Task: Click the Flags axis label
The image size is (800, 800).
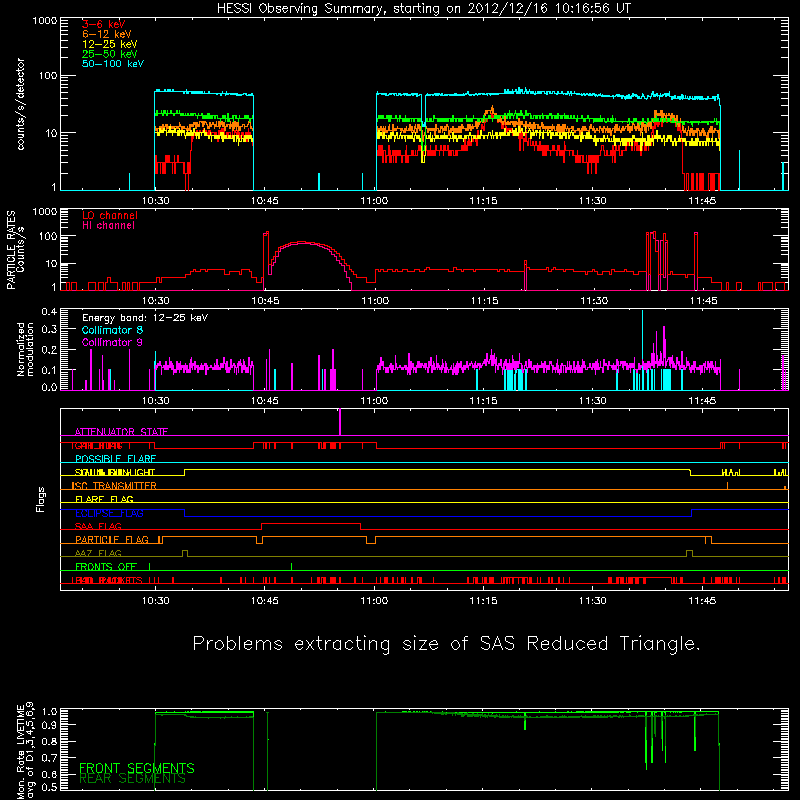Action: pyautogui.click(x=41, y=500)
